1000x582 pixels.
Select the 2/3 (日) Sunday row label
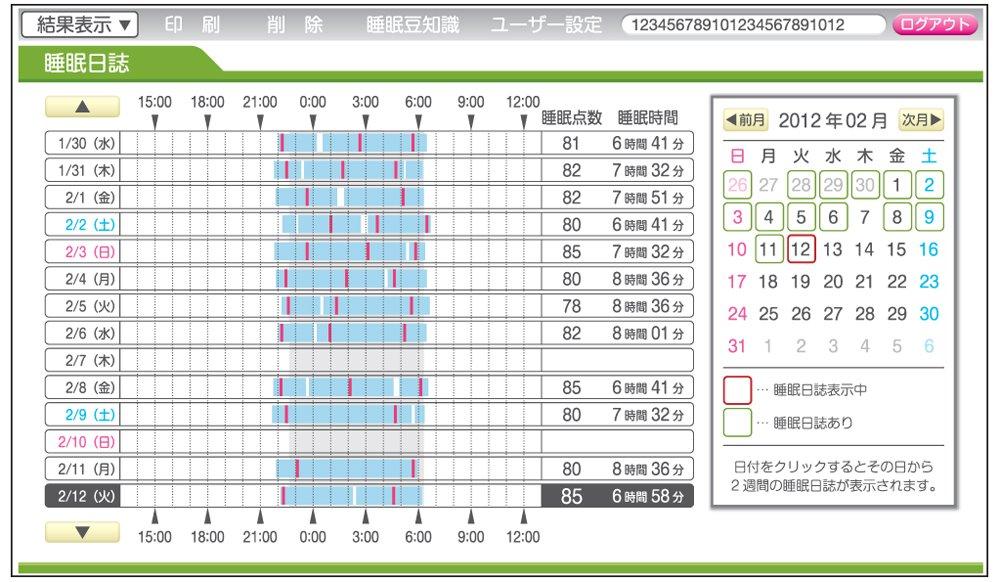point(83,251)
